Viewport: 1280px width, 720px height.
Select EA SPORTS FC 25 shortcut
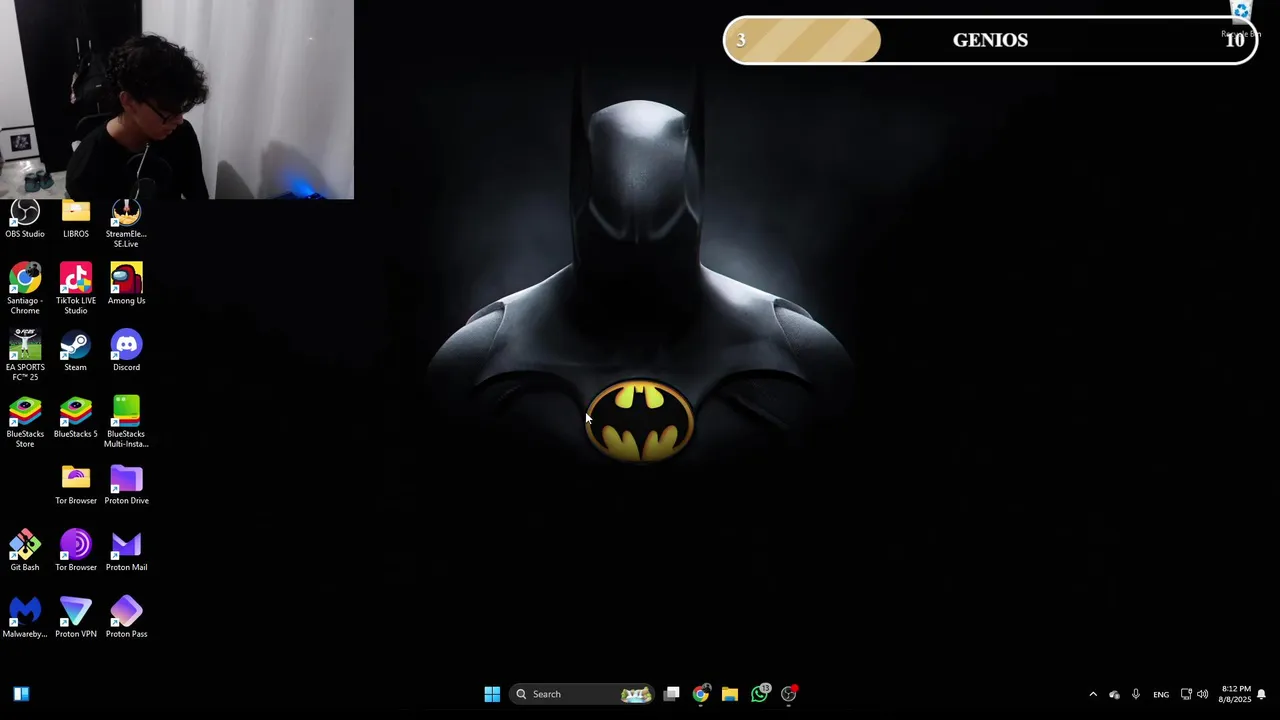(x=25, y=355)
